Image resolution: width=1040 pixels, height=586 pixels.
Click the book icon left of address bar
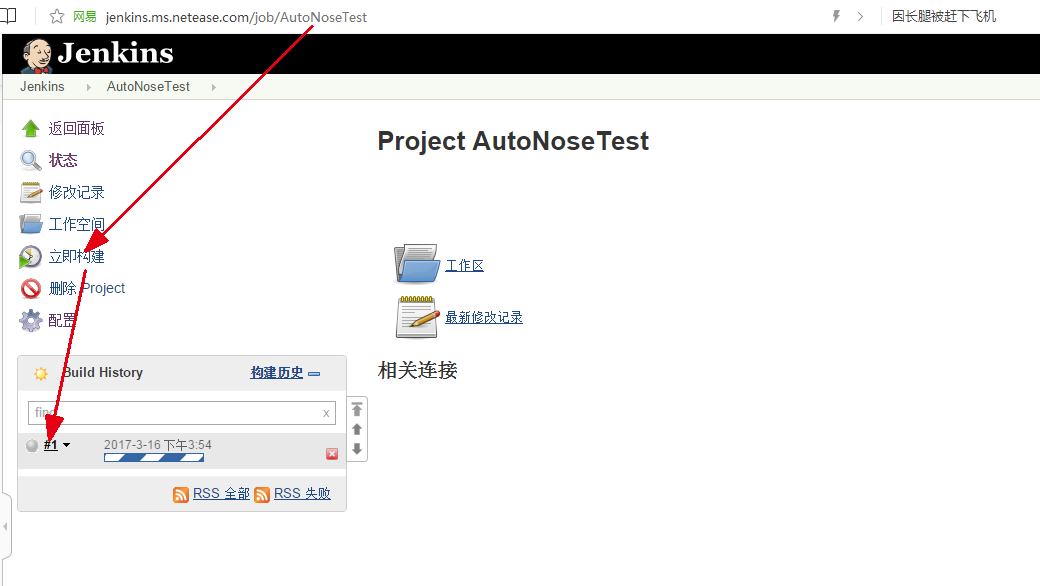click(x=8, y=16)
